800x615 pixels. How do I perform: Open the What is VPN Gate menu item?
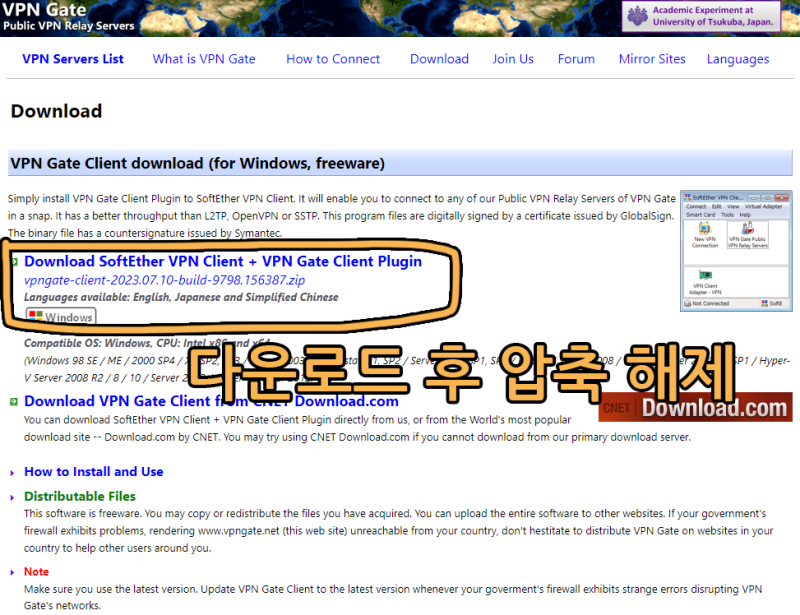204,59
